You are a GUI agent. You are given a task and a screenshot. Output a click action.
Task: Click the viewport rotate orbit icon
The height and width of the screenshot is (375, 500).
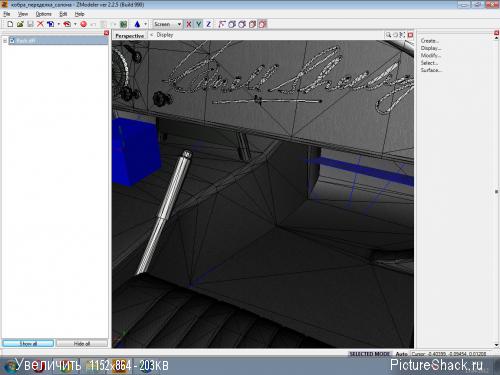point(396,35)
